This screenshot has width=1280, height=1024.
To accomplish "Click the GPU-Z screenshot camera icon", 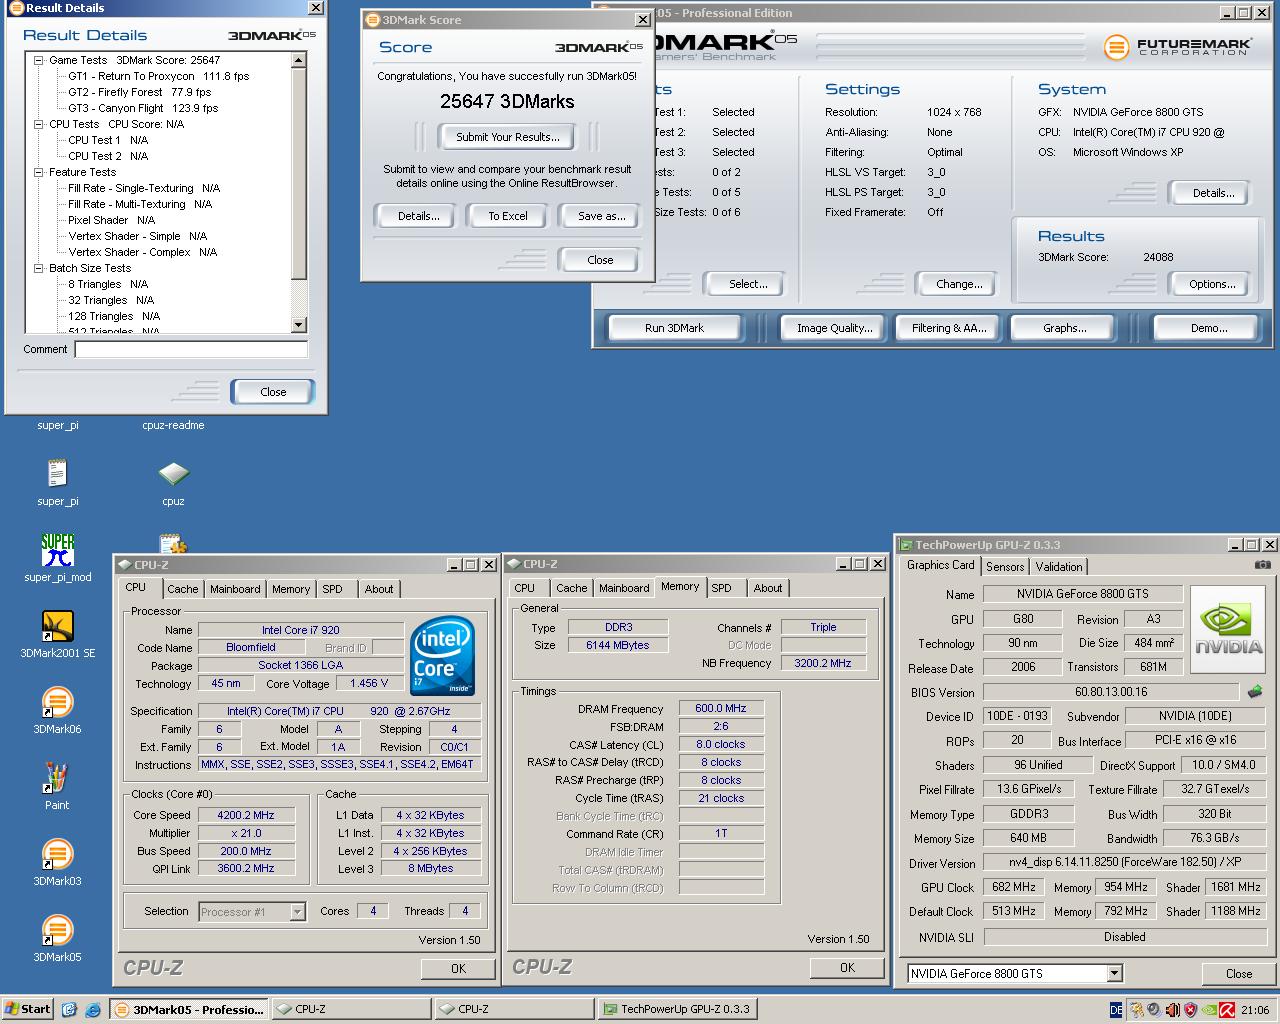I will point(1263,565).
